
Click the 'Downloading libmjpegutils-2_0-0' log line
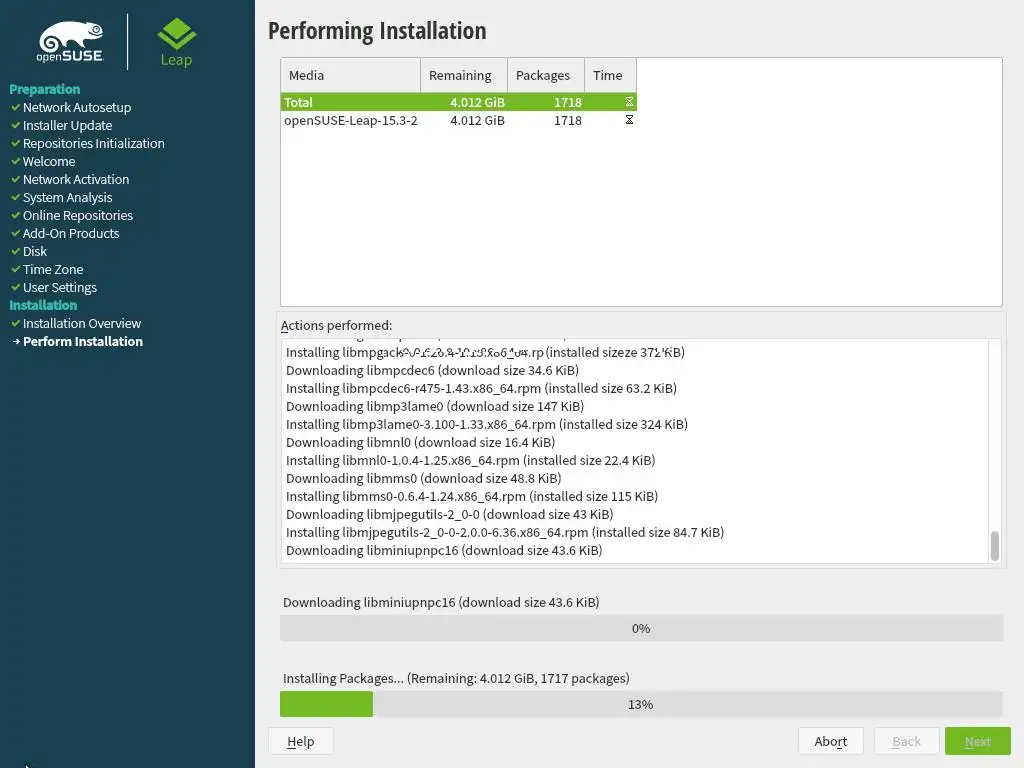coord(449,515)
